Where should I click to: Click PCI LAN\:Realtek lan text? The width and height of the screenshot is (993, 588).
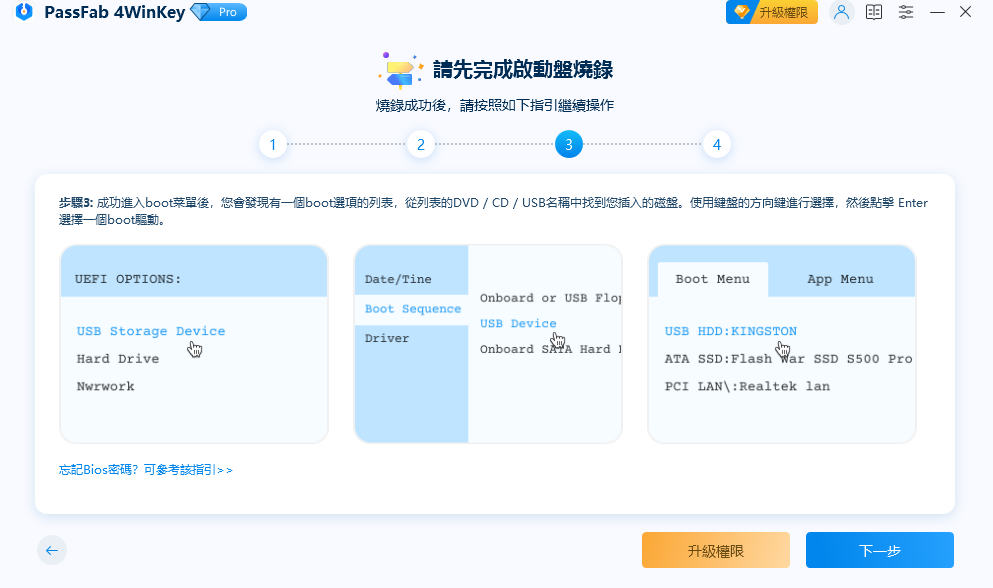[x=747, y=386]
